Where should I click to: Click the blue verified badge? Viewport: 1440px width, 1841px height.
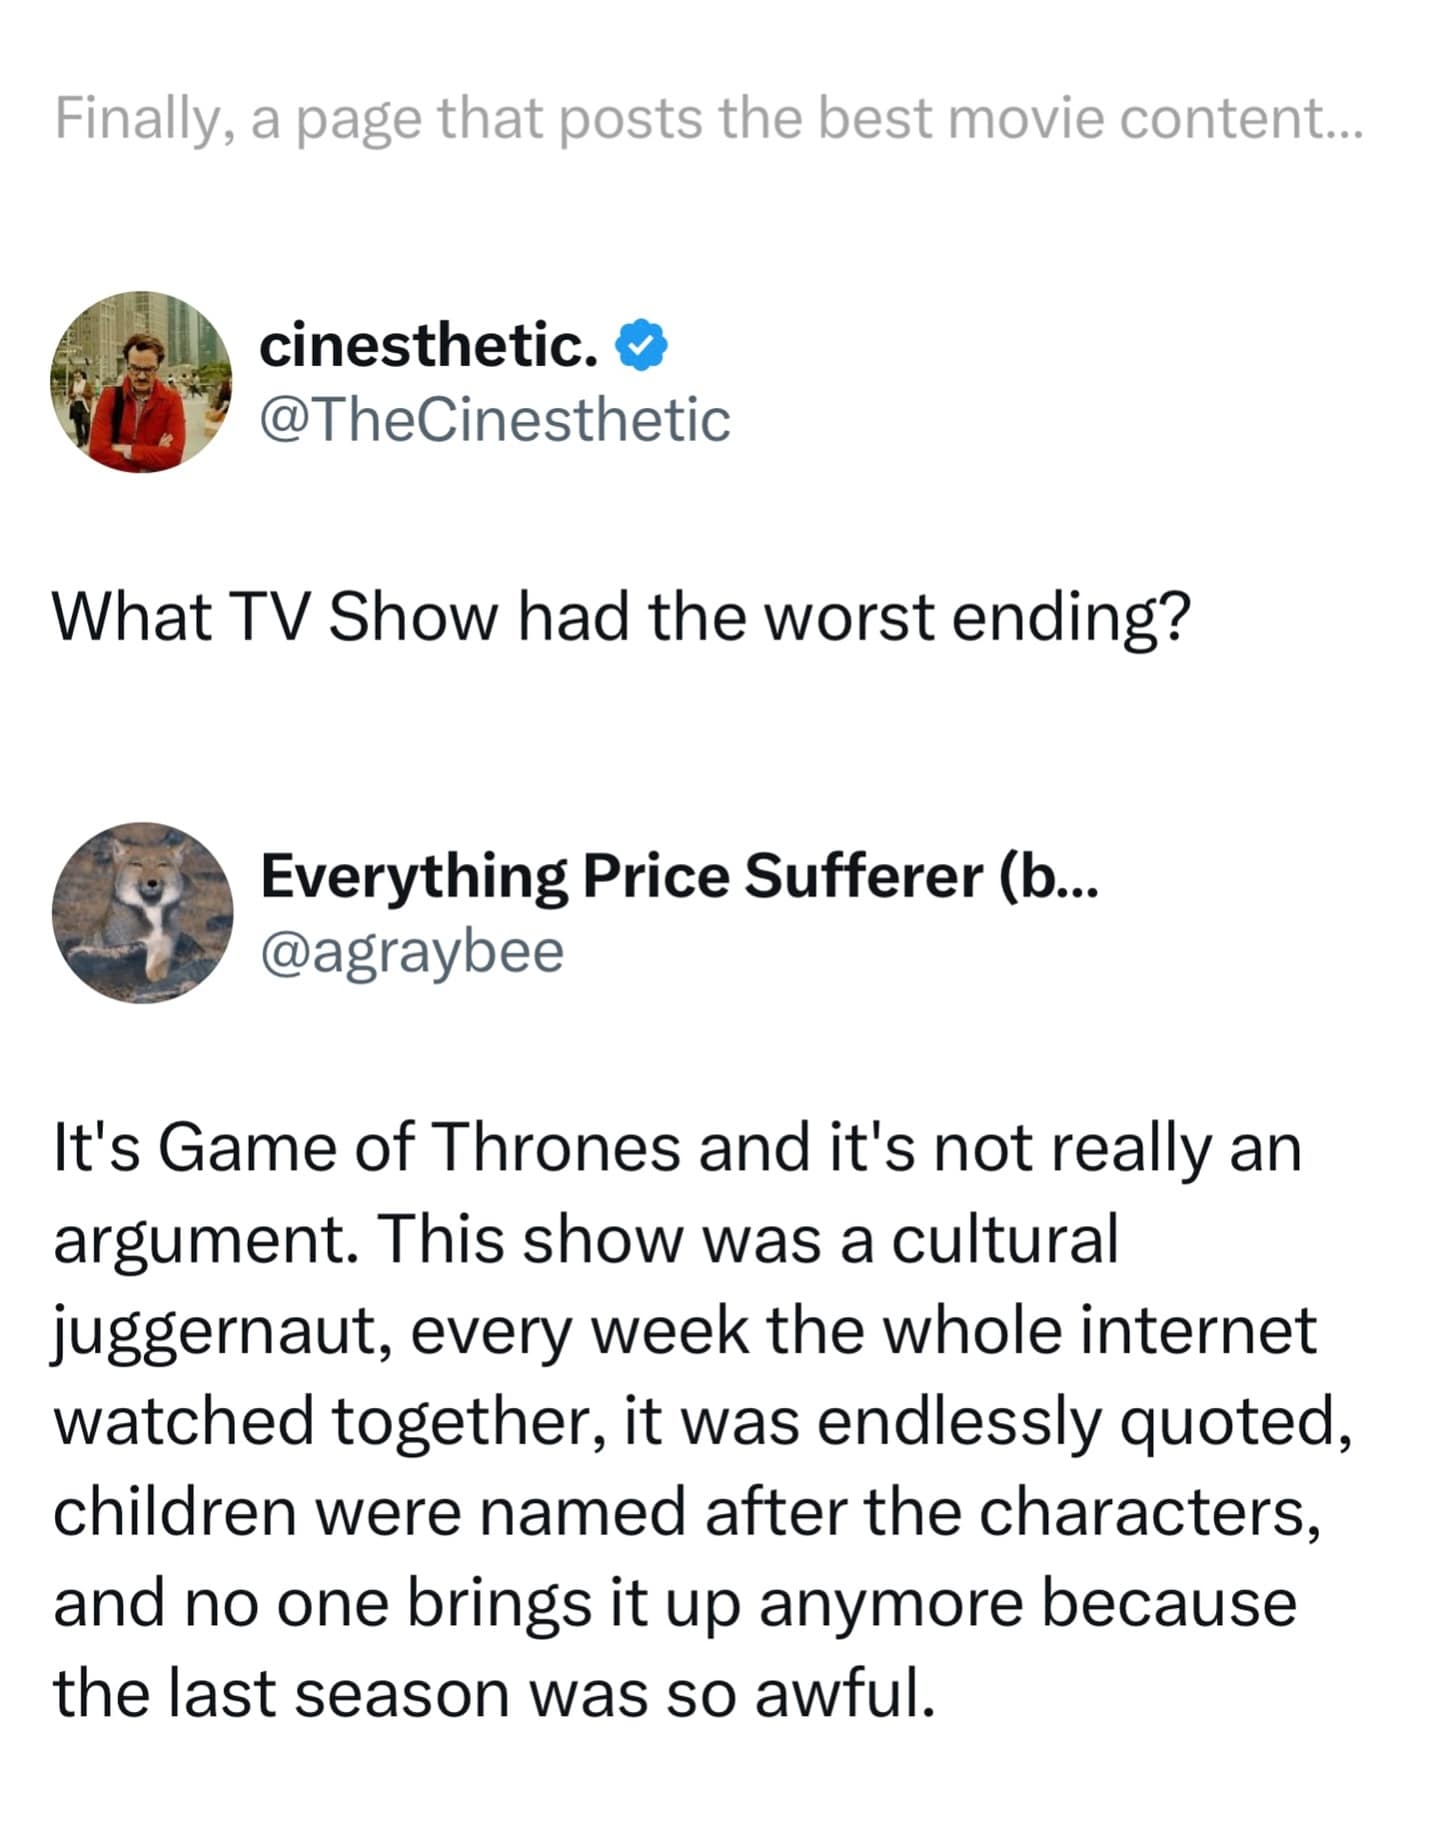tap(641, 346)
